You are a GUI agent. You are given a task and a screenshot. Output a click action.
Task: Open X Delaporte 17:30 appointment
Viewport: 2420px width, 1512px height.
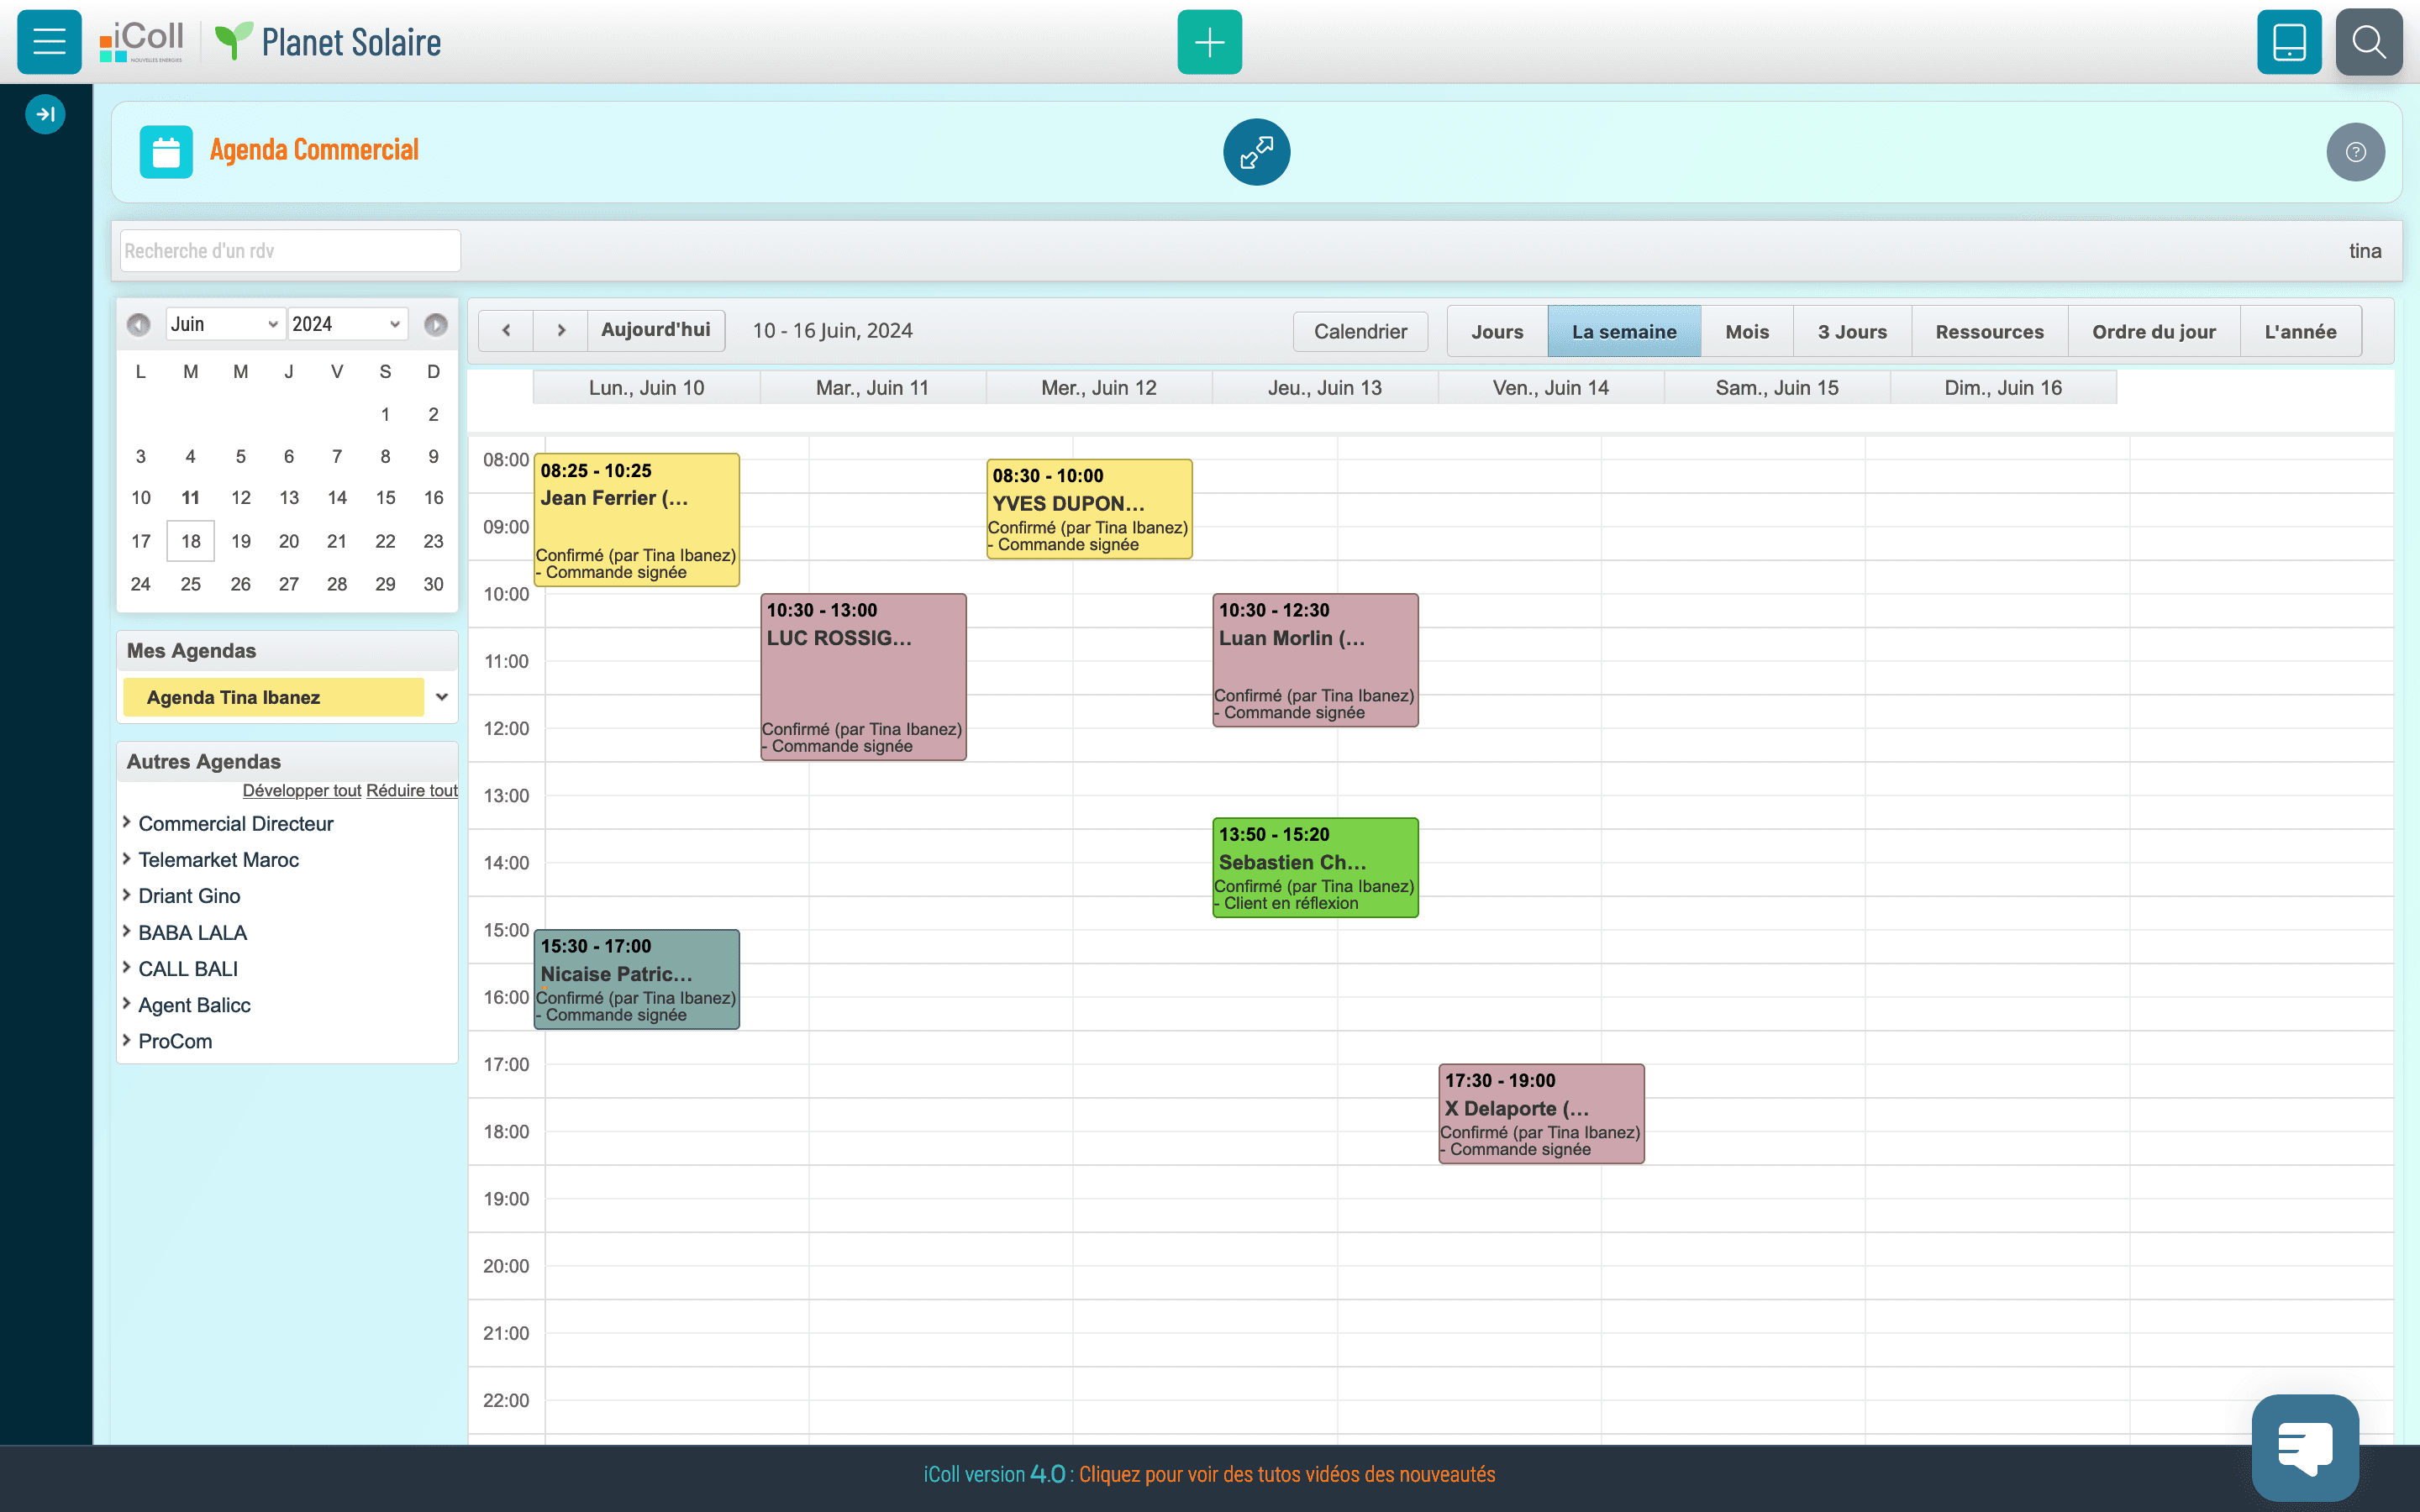1541,1114
